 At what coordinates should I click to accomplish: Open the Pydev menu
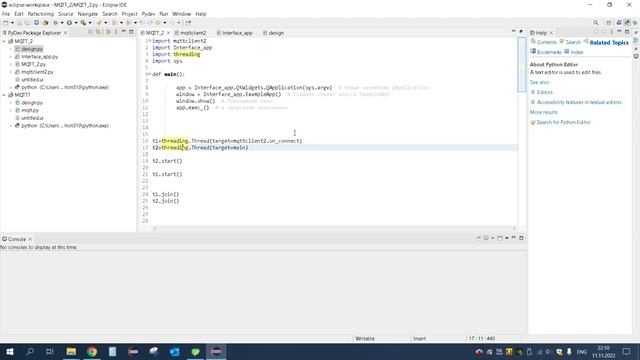148,14
